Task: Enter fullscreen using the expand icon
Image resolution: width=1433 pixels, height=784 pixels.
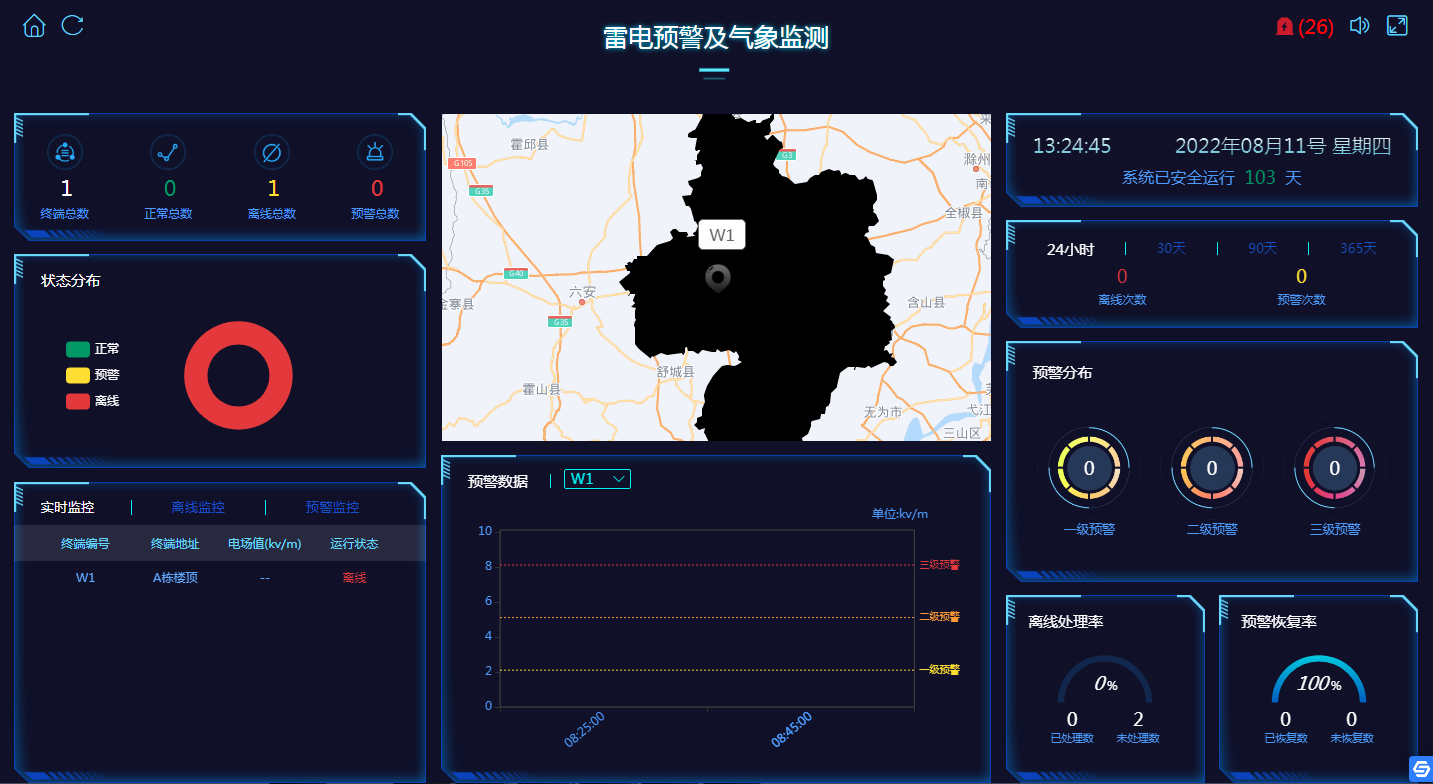Action: [1397, 24]
